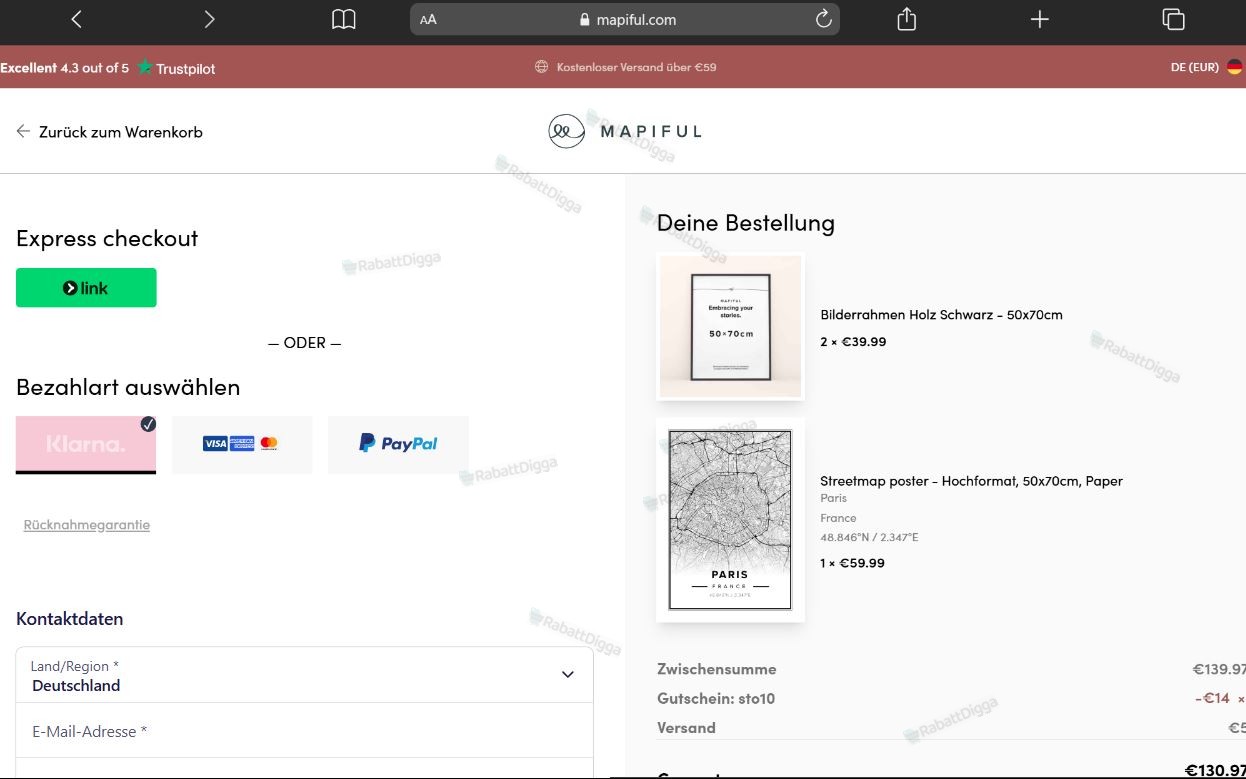This screenshot has width=1246, height=779.
Task: Reload the mapiful.com page
Action: tap(824, 19)
